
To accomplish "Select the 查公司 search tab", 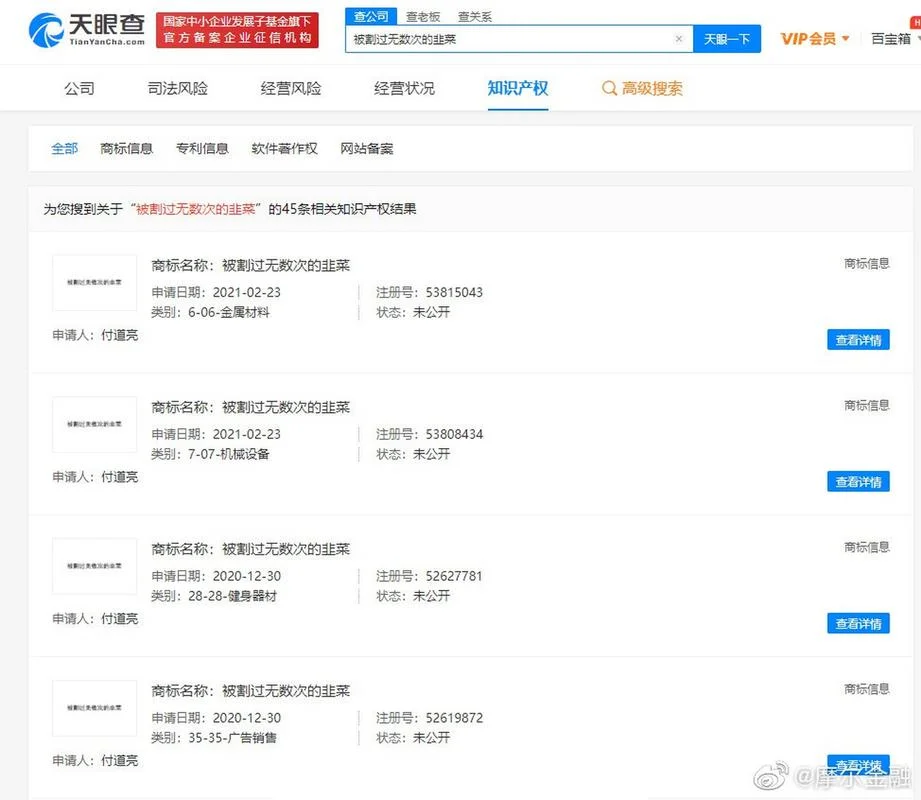I will (371, 16).
